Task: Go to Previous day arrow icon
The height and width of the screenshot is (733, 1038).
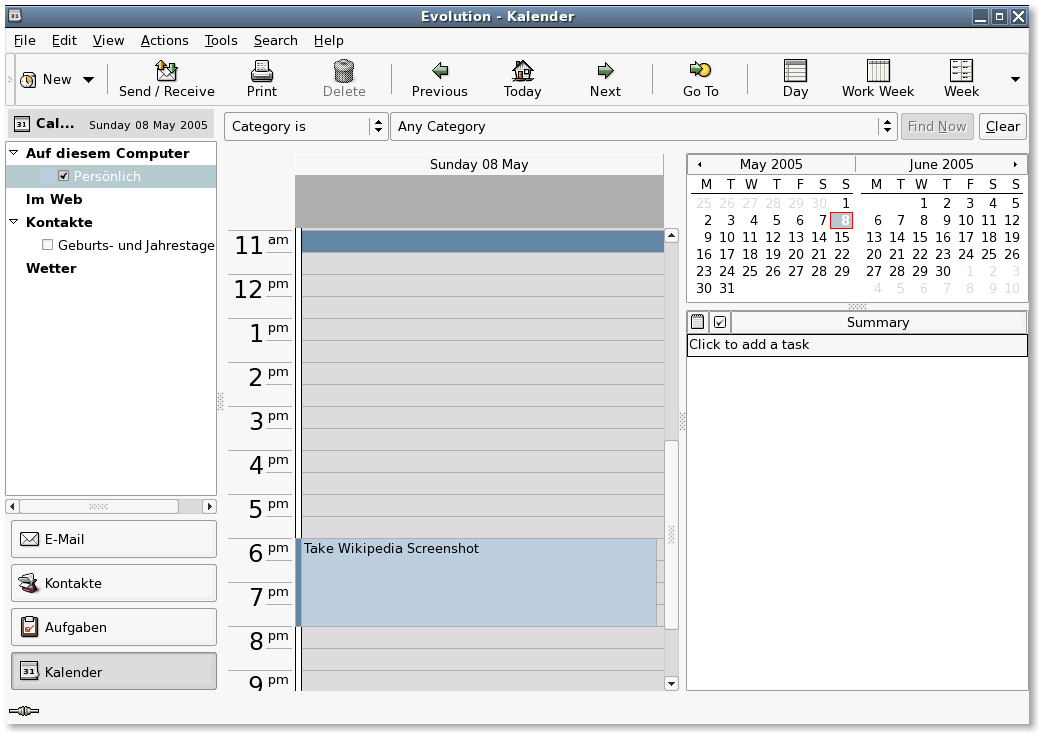Action: click(x=440, y=70)
